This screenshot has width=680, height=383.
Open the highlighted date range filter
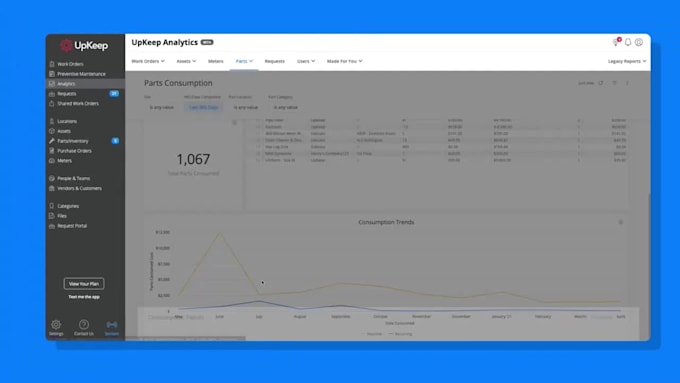point(203,107)
